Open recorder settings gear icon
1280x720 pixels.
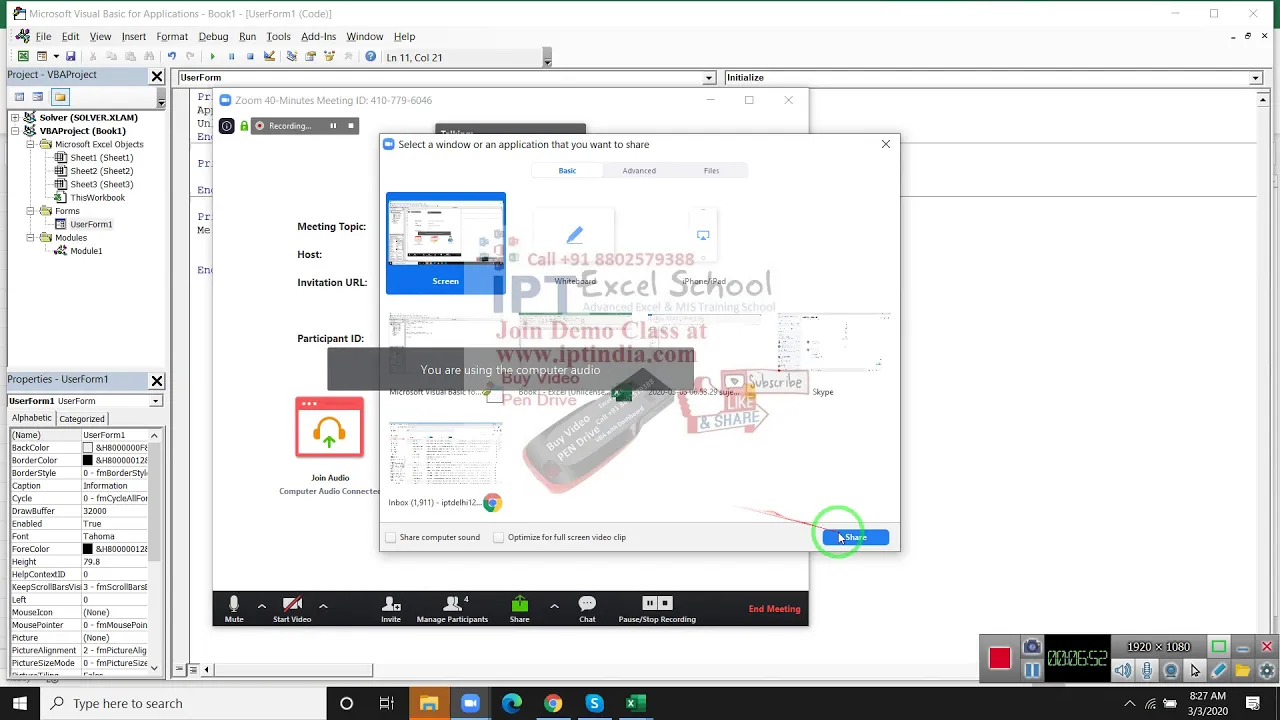pyautogui.click(x=1267, y=671)
